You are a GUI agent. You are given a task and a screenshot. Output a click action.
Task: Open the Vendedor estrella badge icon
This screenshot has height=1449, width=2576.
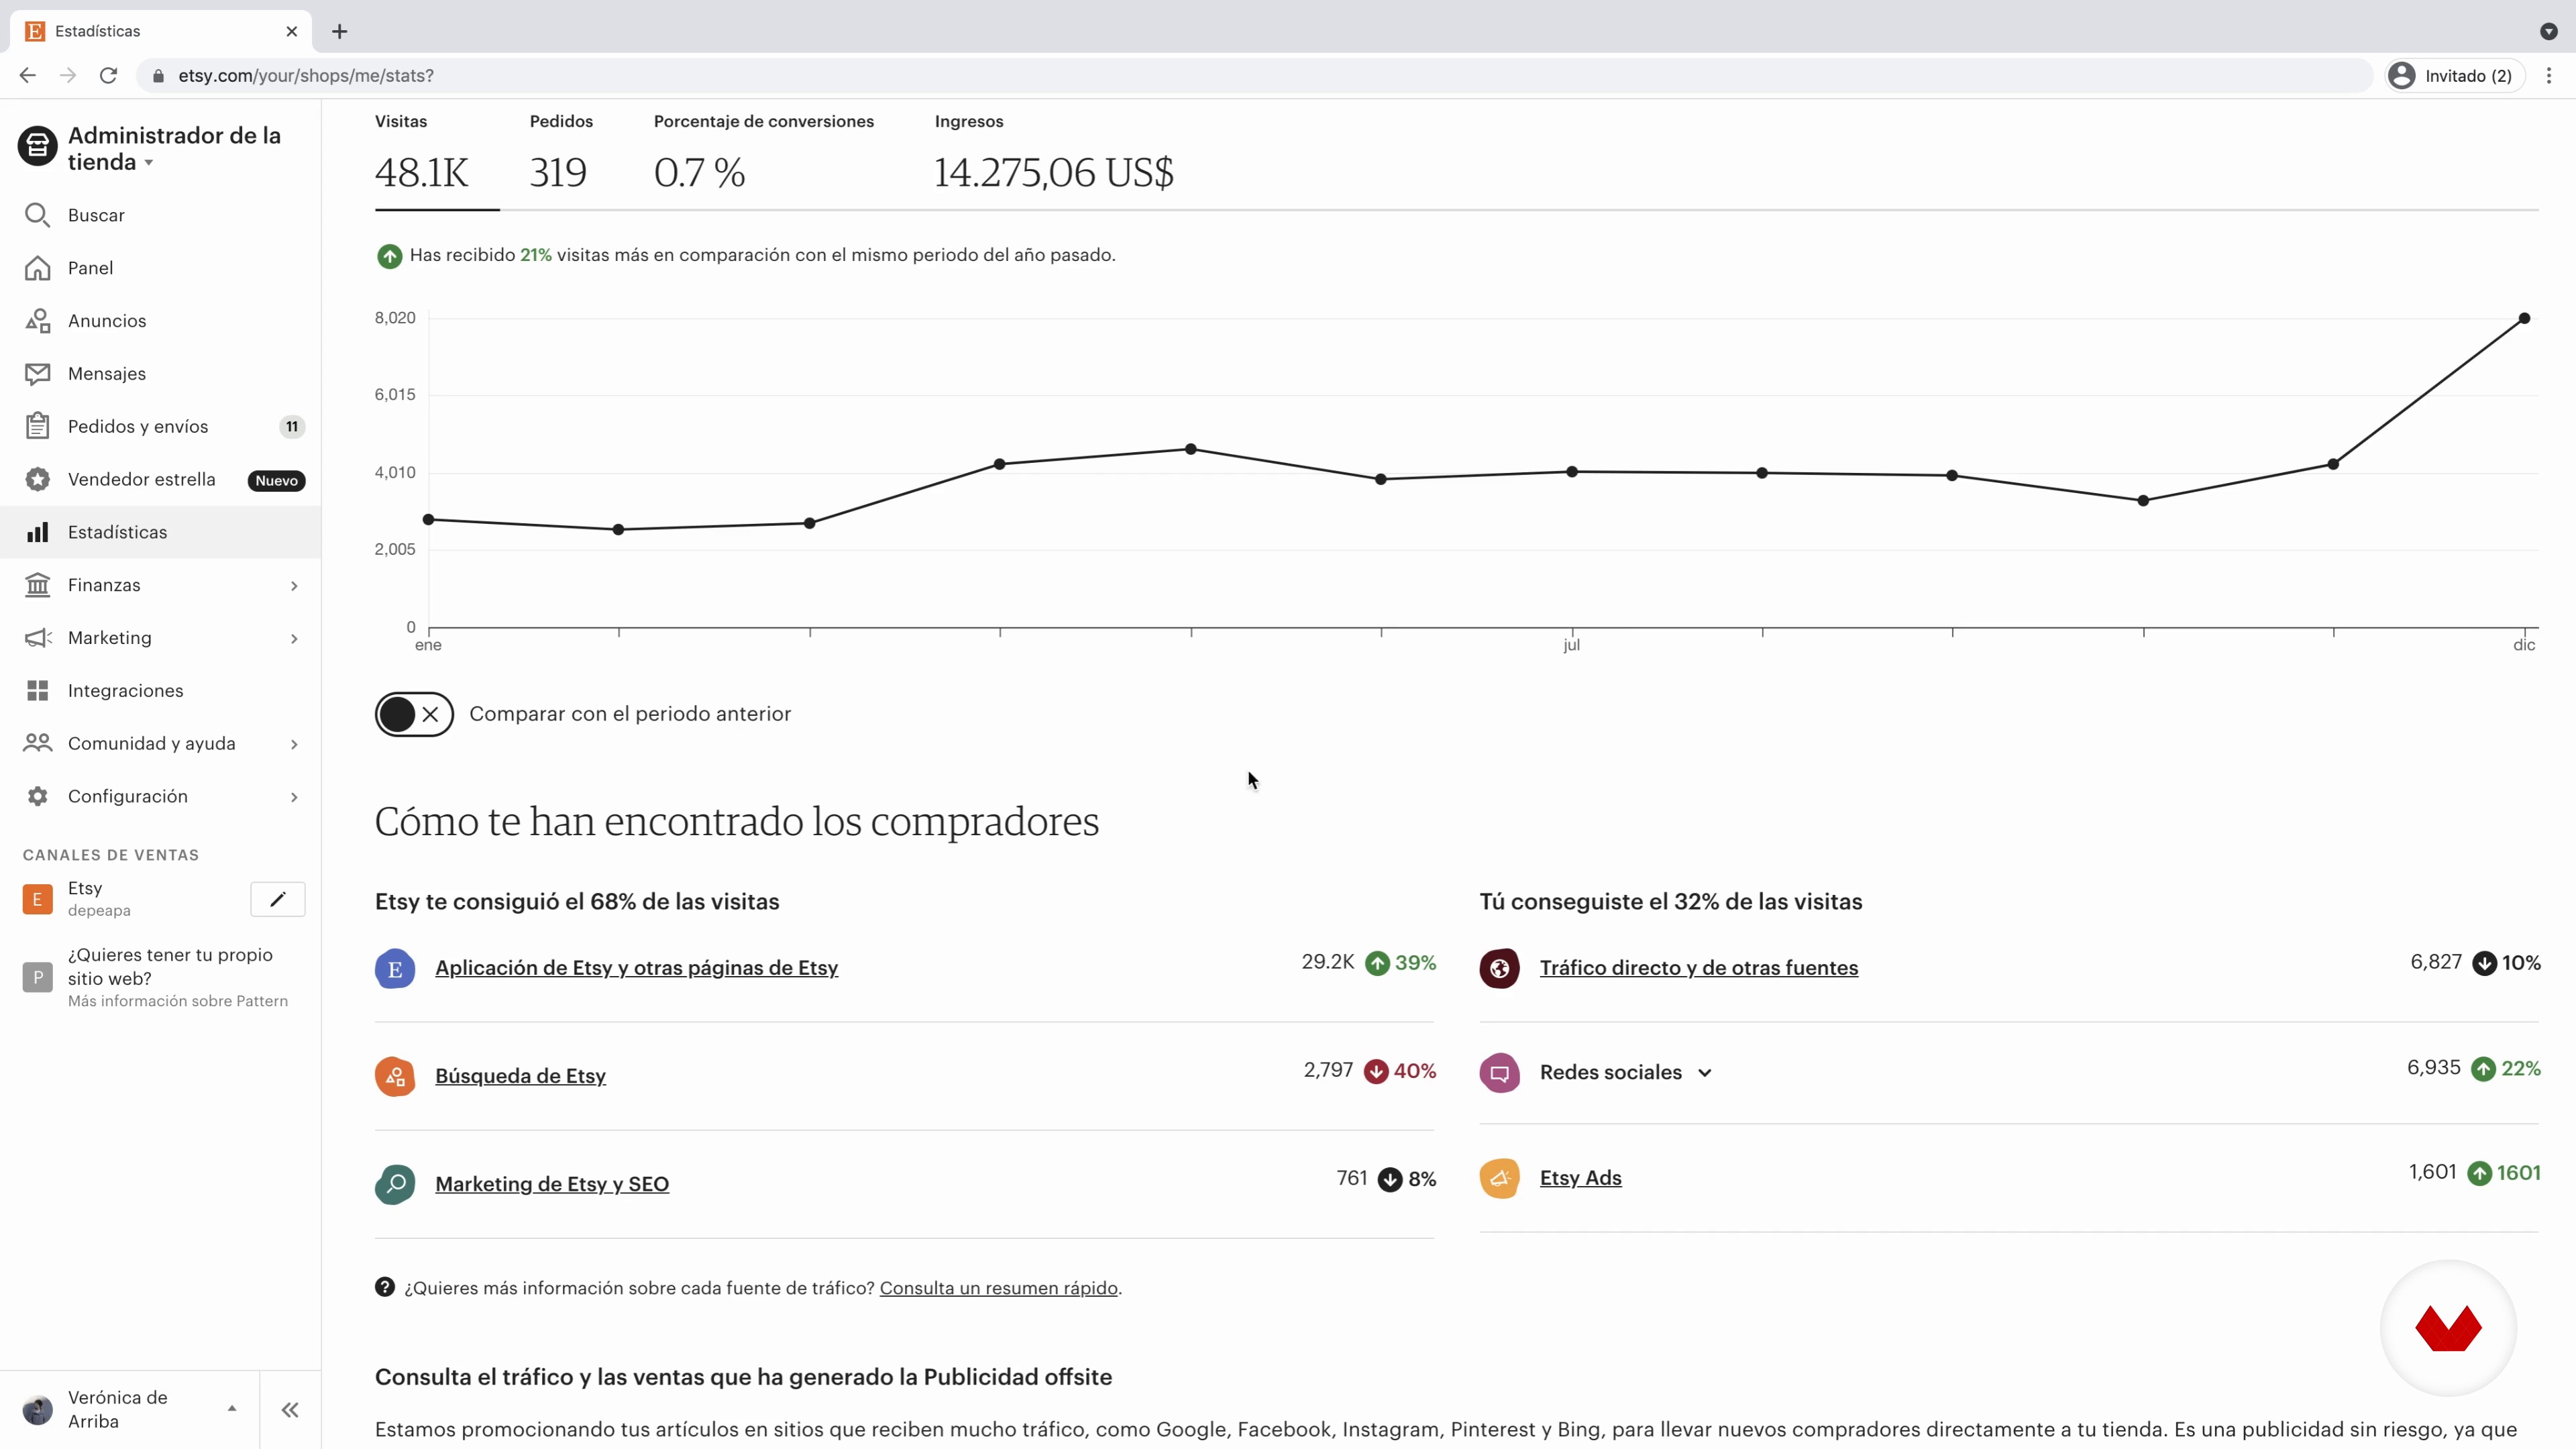(37, 479)
